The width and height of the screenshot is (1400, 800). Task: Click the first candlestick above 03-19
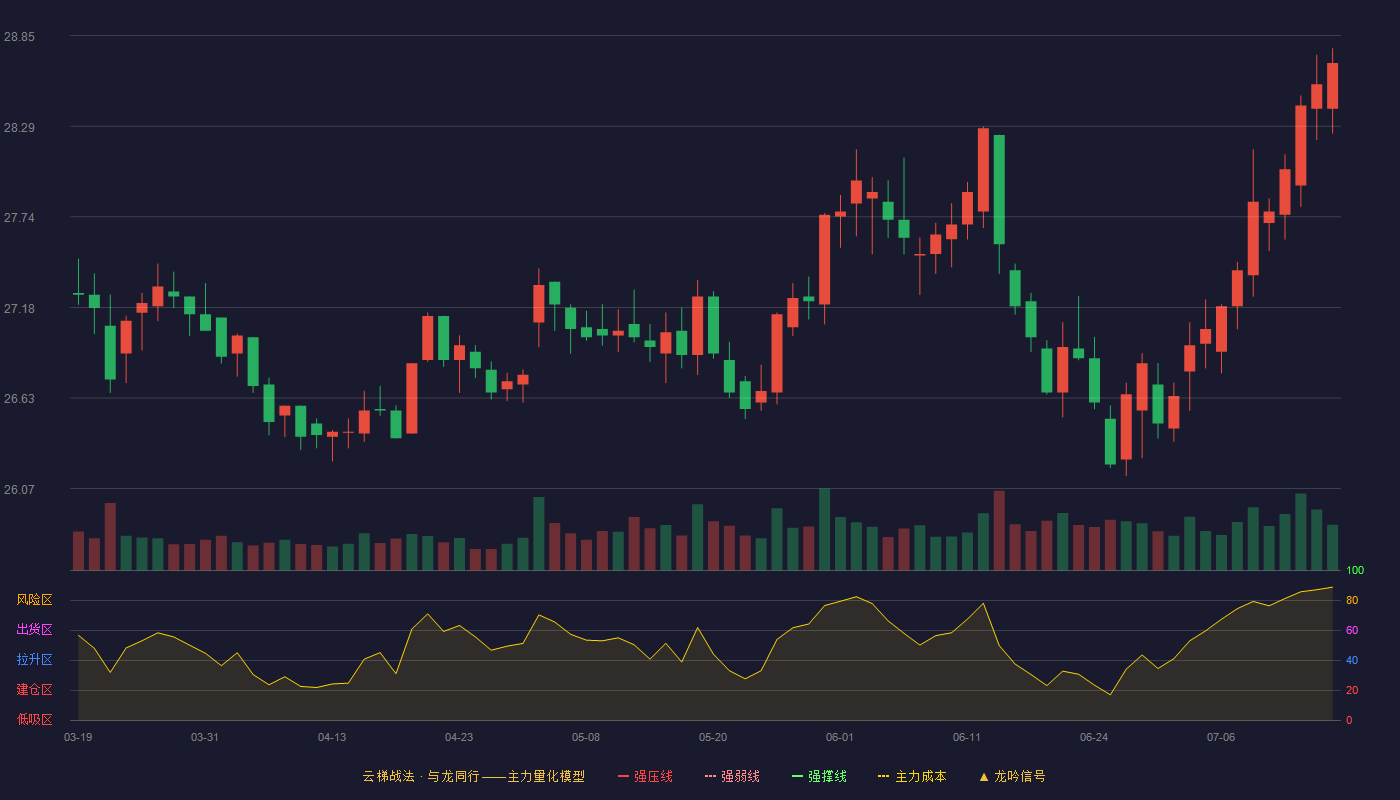(x=78, y=294)
